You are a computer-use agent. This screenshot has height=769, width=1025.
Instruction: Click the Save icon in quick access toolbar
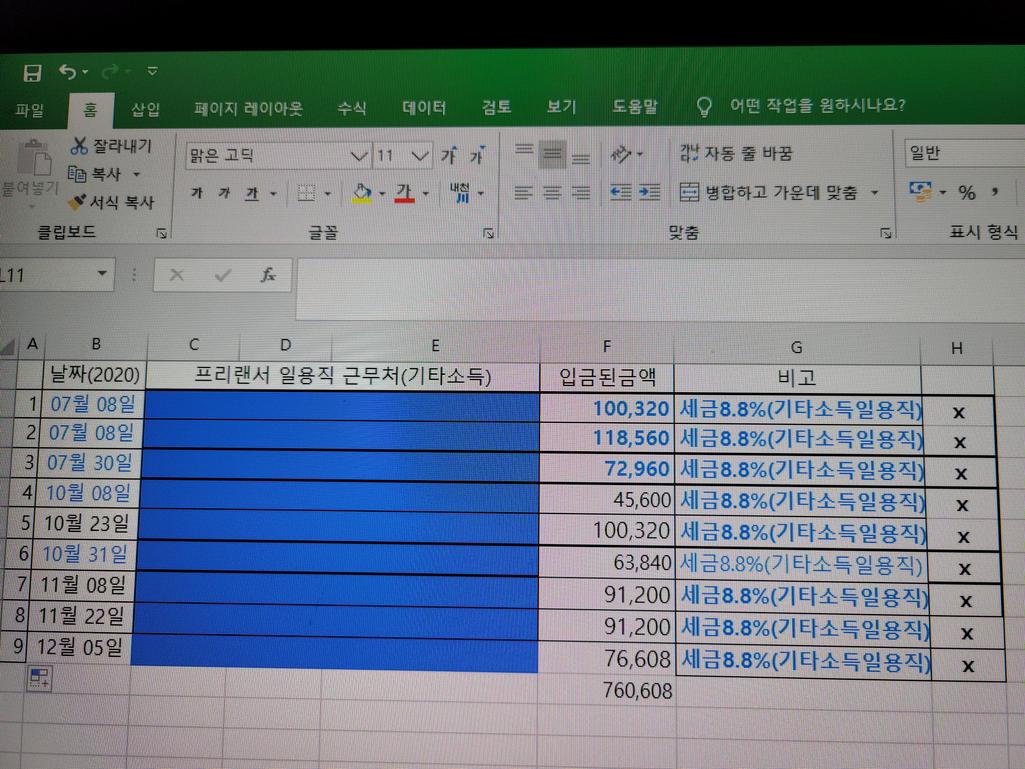click(32, 72)
